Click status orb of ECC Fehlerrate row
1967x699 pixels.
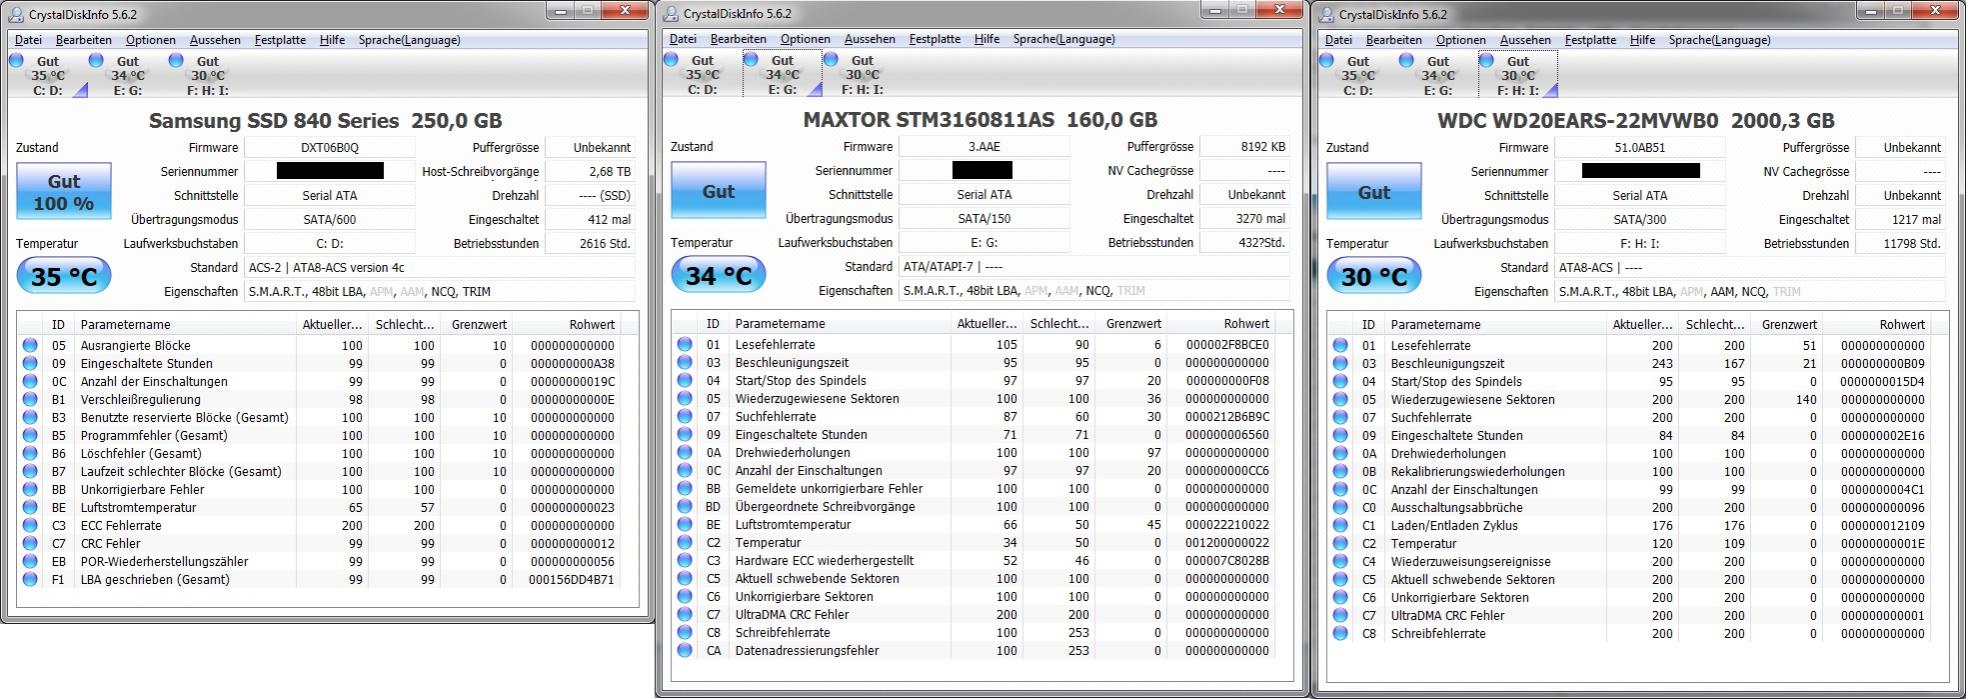[x=30, y=525]
